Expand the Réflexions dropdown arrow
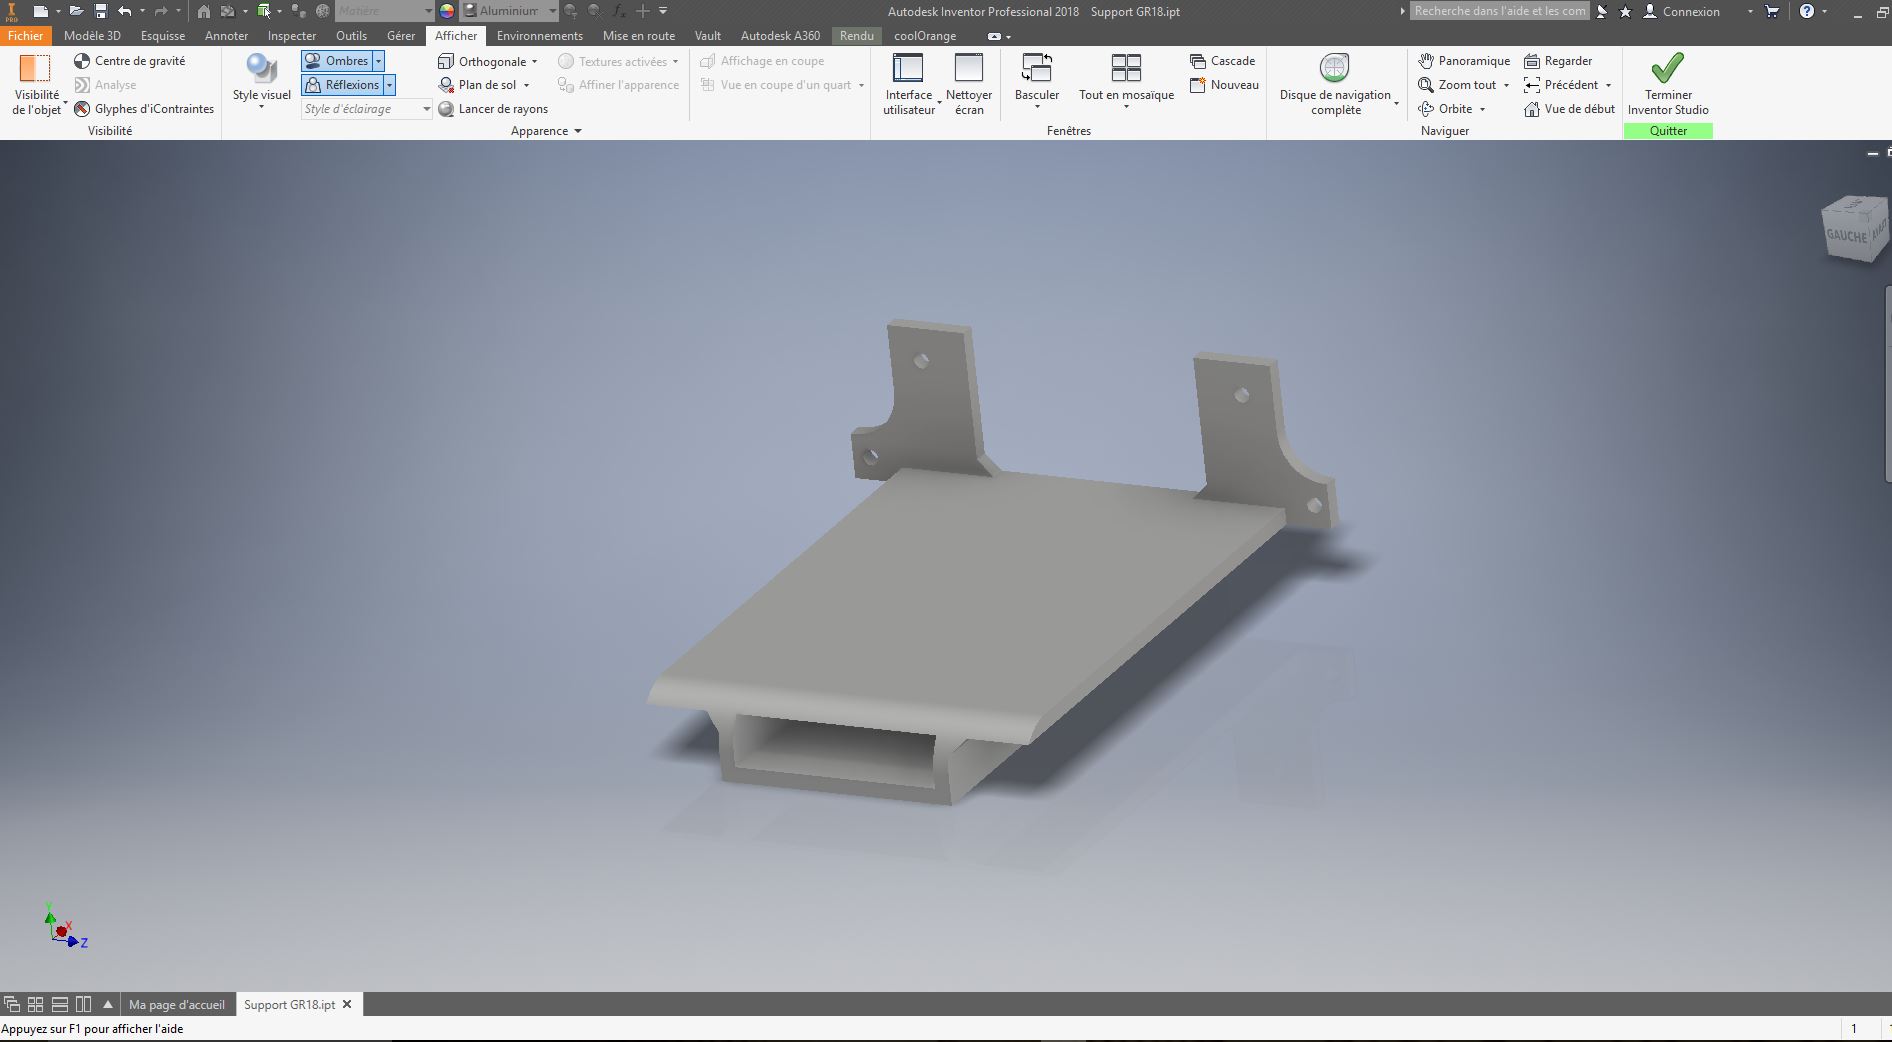This screenshot has height=1042, width=1892. pos(389,85)
